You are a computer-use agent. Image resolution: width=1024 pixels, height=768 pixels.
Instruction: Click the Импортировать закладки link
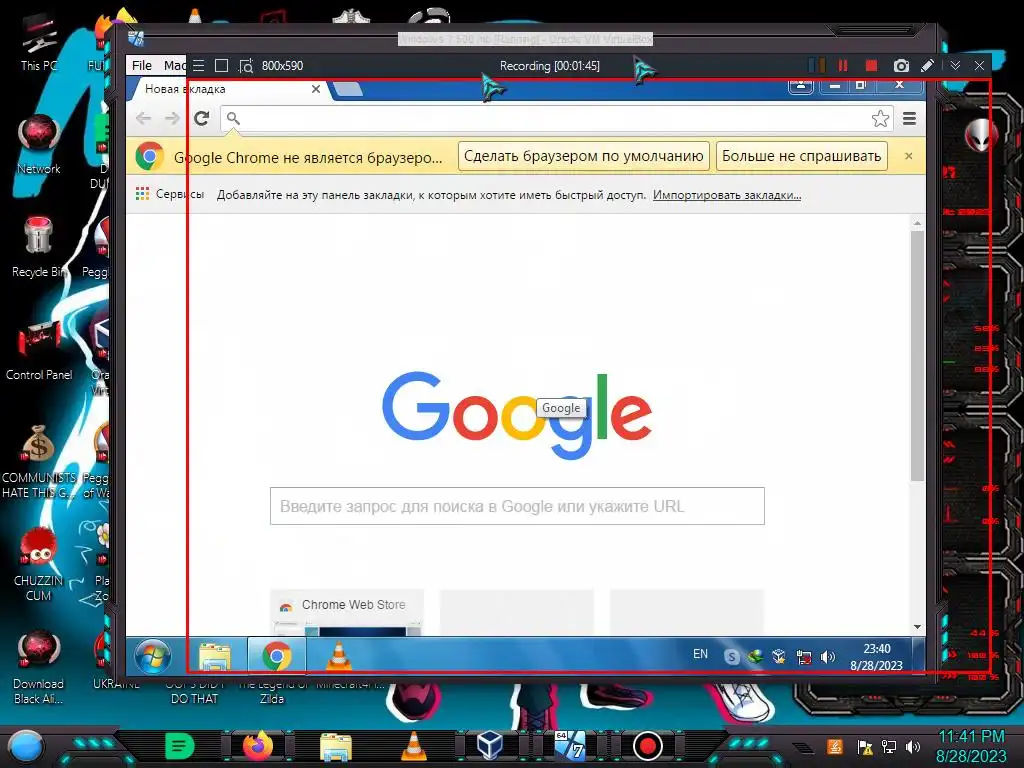coord(727,195)
